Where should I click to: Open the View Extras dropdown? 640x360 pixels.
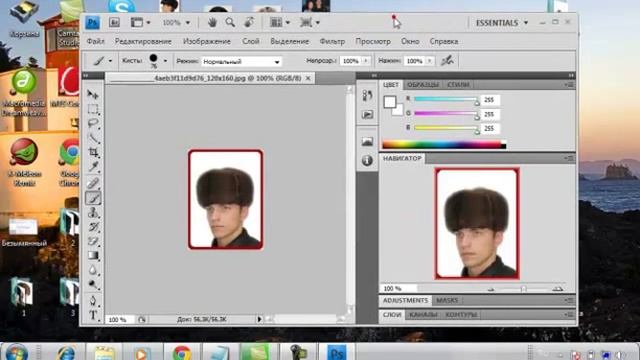pyautogui.click(x=140, y=22)
